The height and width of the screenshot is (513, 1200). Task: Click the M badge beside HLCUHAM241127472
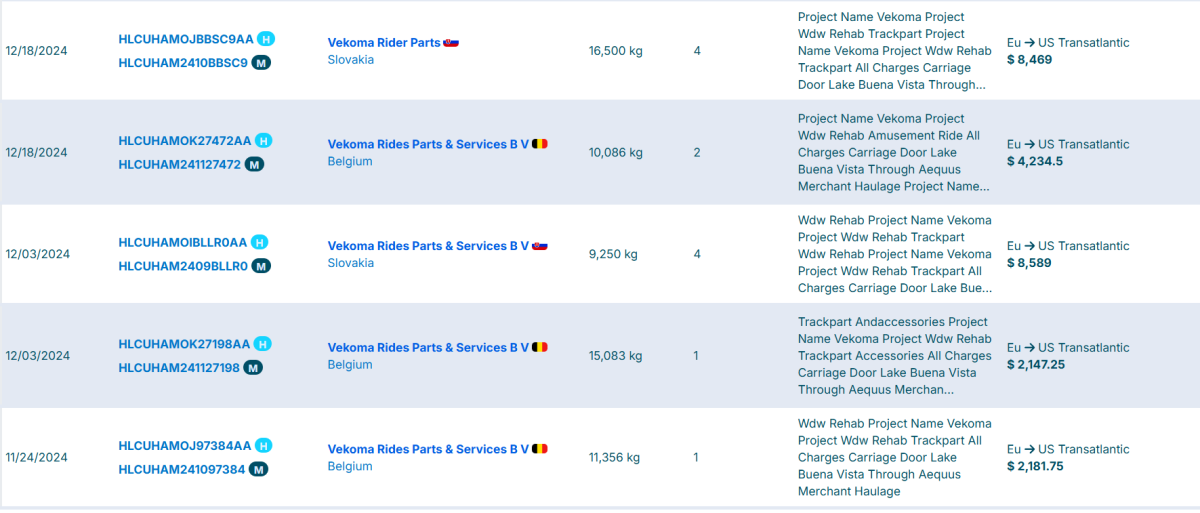pos(254,164)
